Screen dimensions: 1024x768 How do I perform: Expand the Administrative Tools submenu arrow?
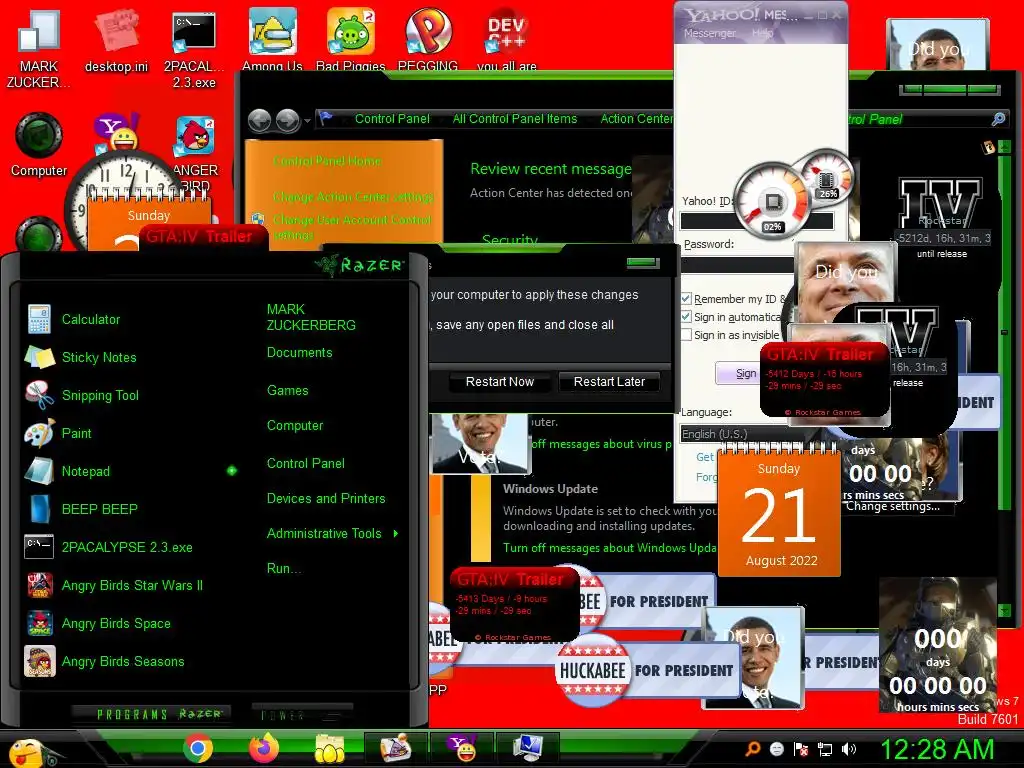pos(396,534)
